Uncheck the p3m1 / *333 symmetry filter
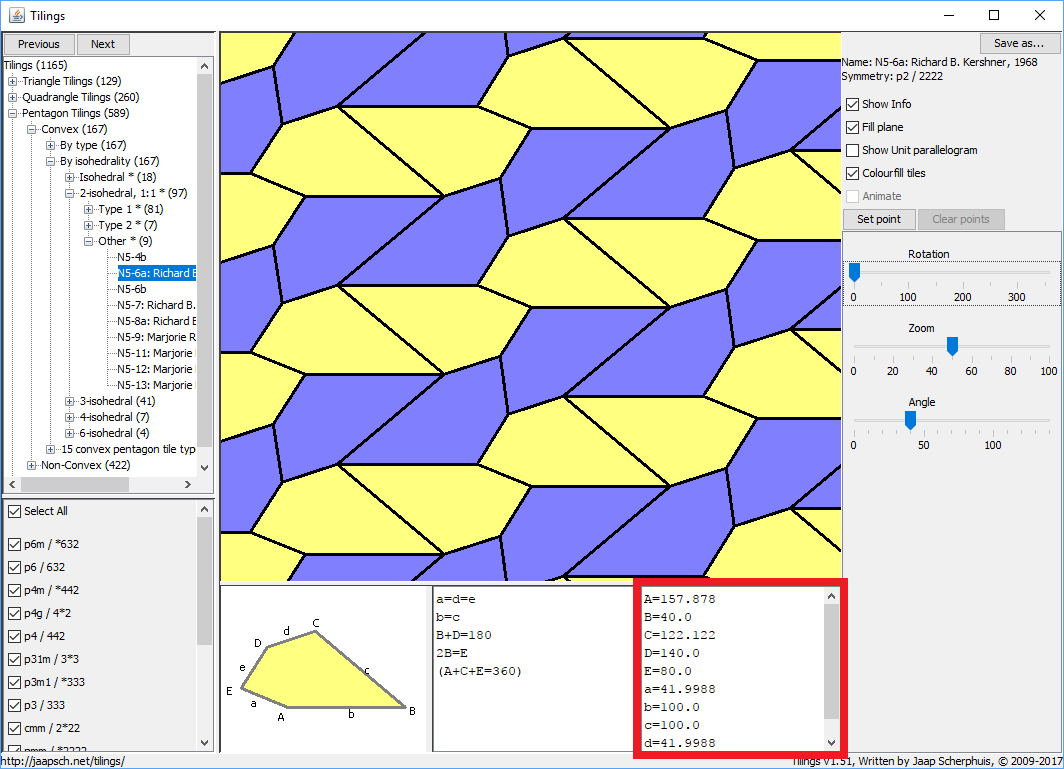This screenshot has width=1064, height=769. point(14,683)
